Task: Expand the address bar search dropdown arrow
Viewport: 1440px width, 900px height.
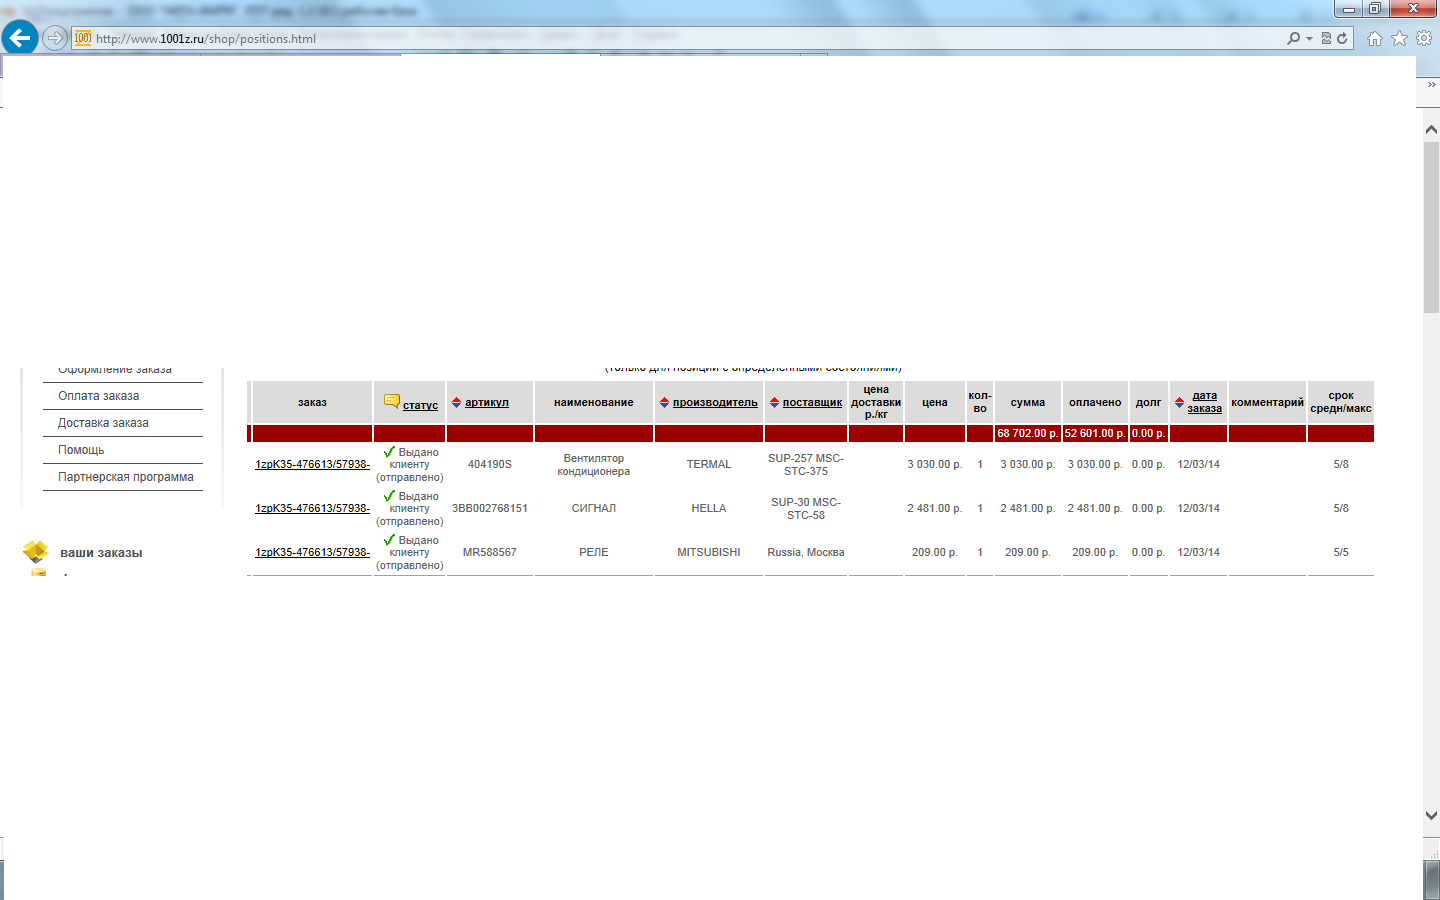Action: click(x=1309, y=39)
